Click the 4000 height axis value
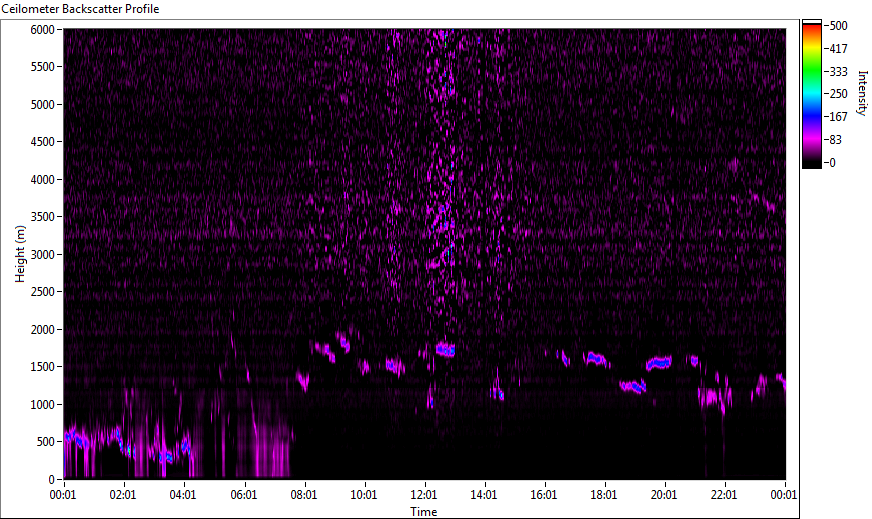 [43, 180]
